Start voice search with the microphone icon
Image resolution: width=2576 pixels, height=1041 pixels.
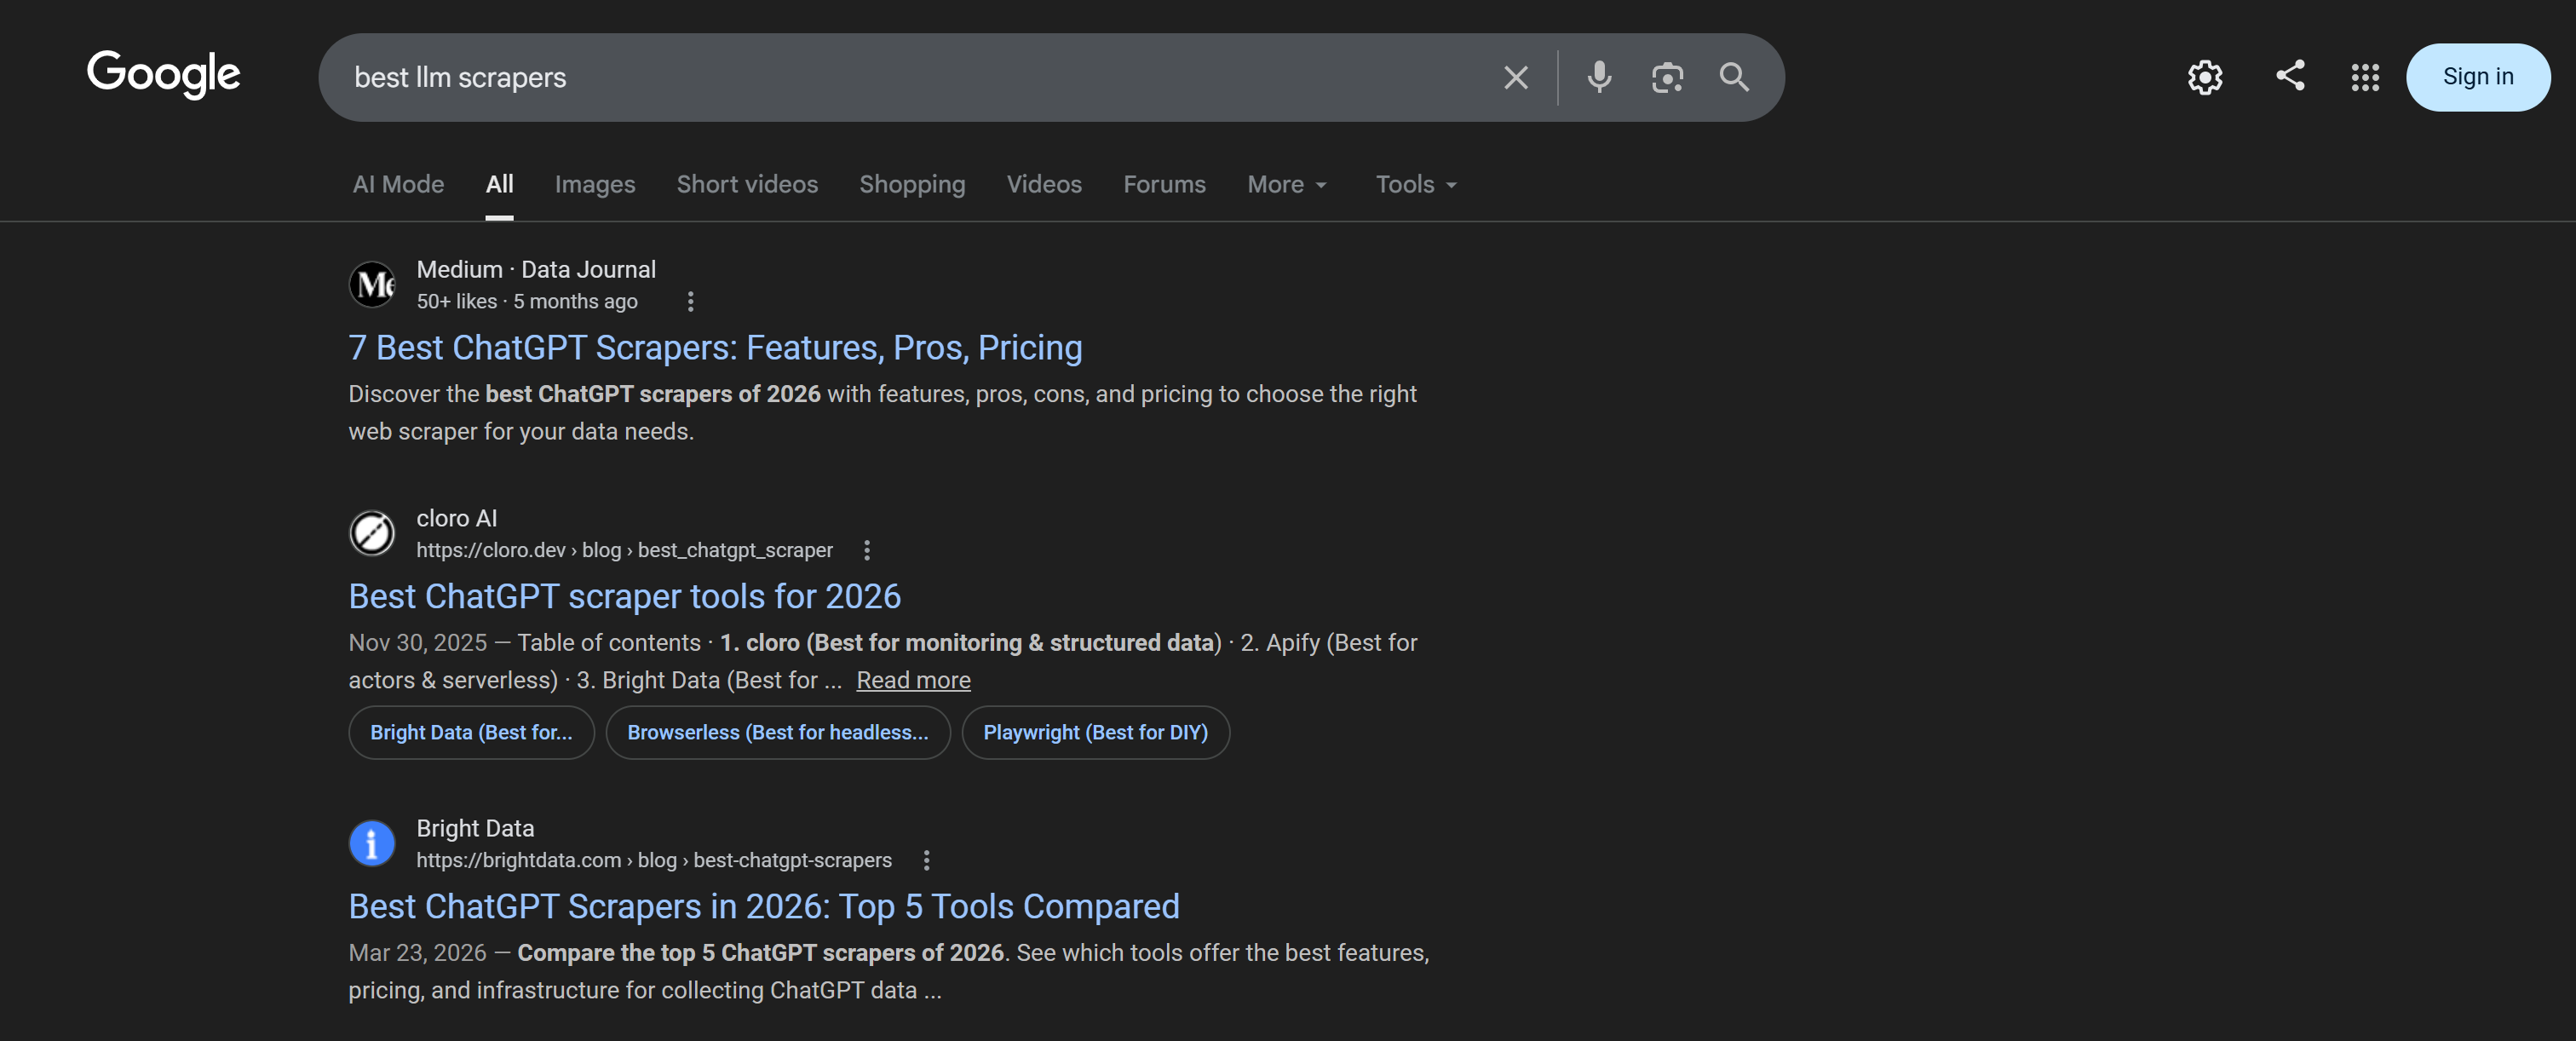pos(1598,77)
